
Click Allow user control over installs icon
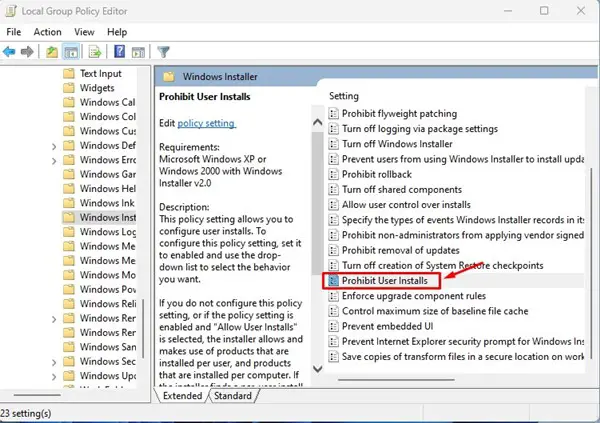334,204
